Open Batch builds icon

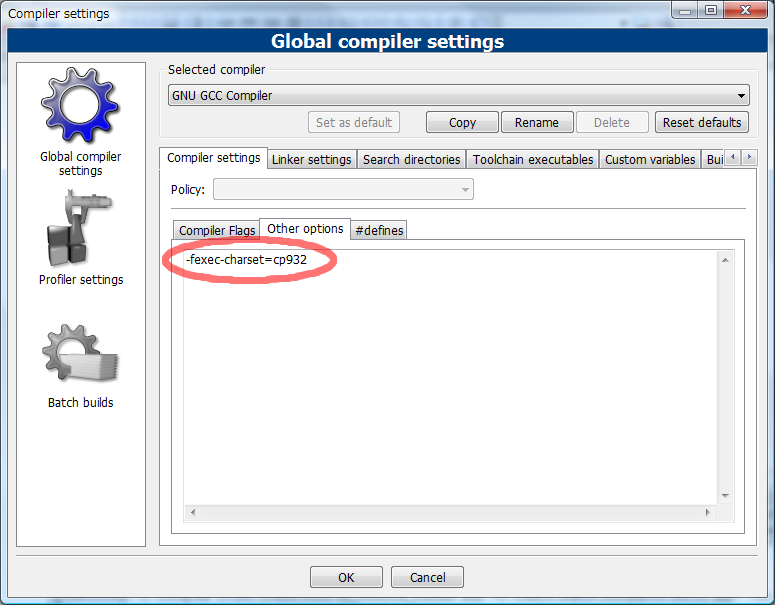[80, 353]
